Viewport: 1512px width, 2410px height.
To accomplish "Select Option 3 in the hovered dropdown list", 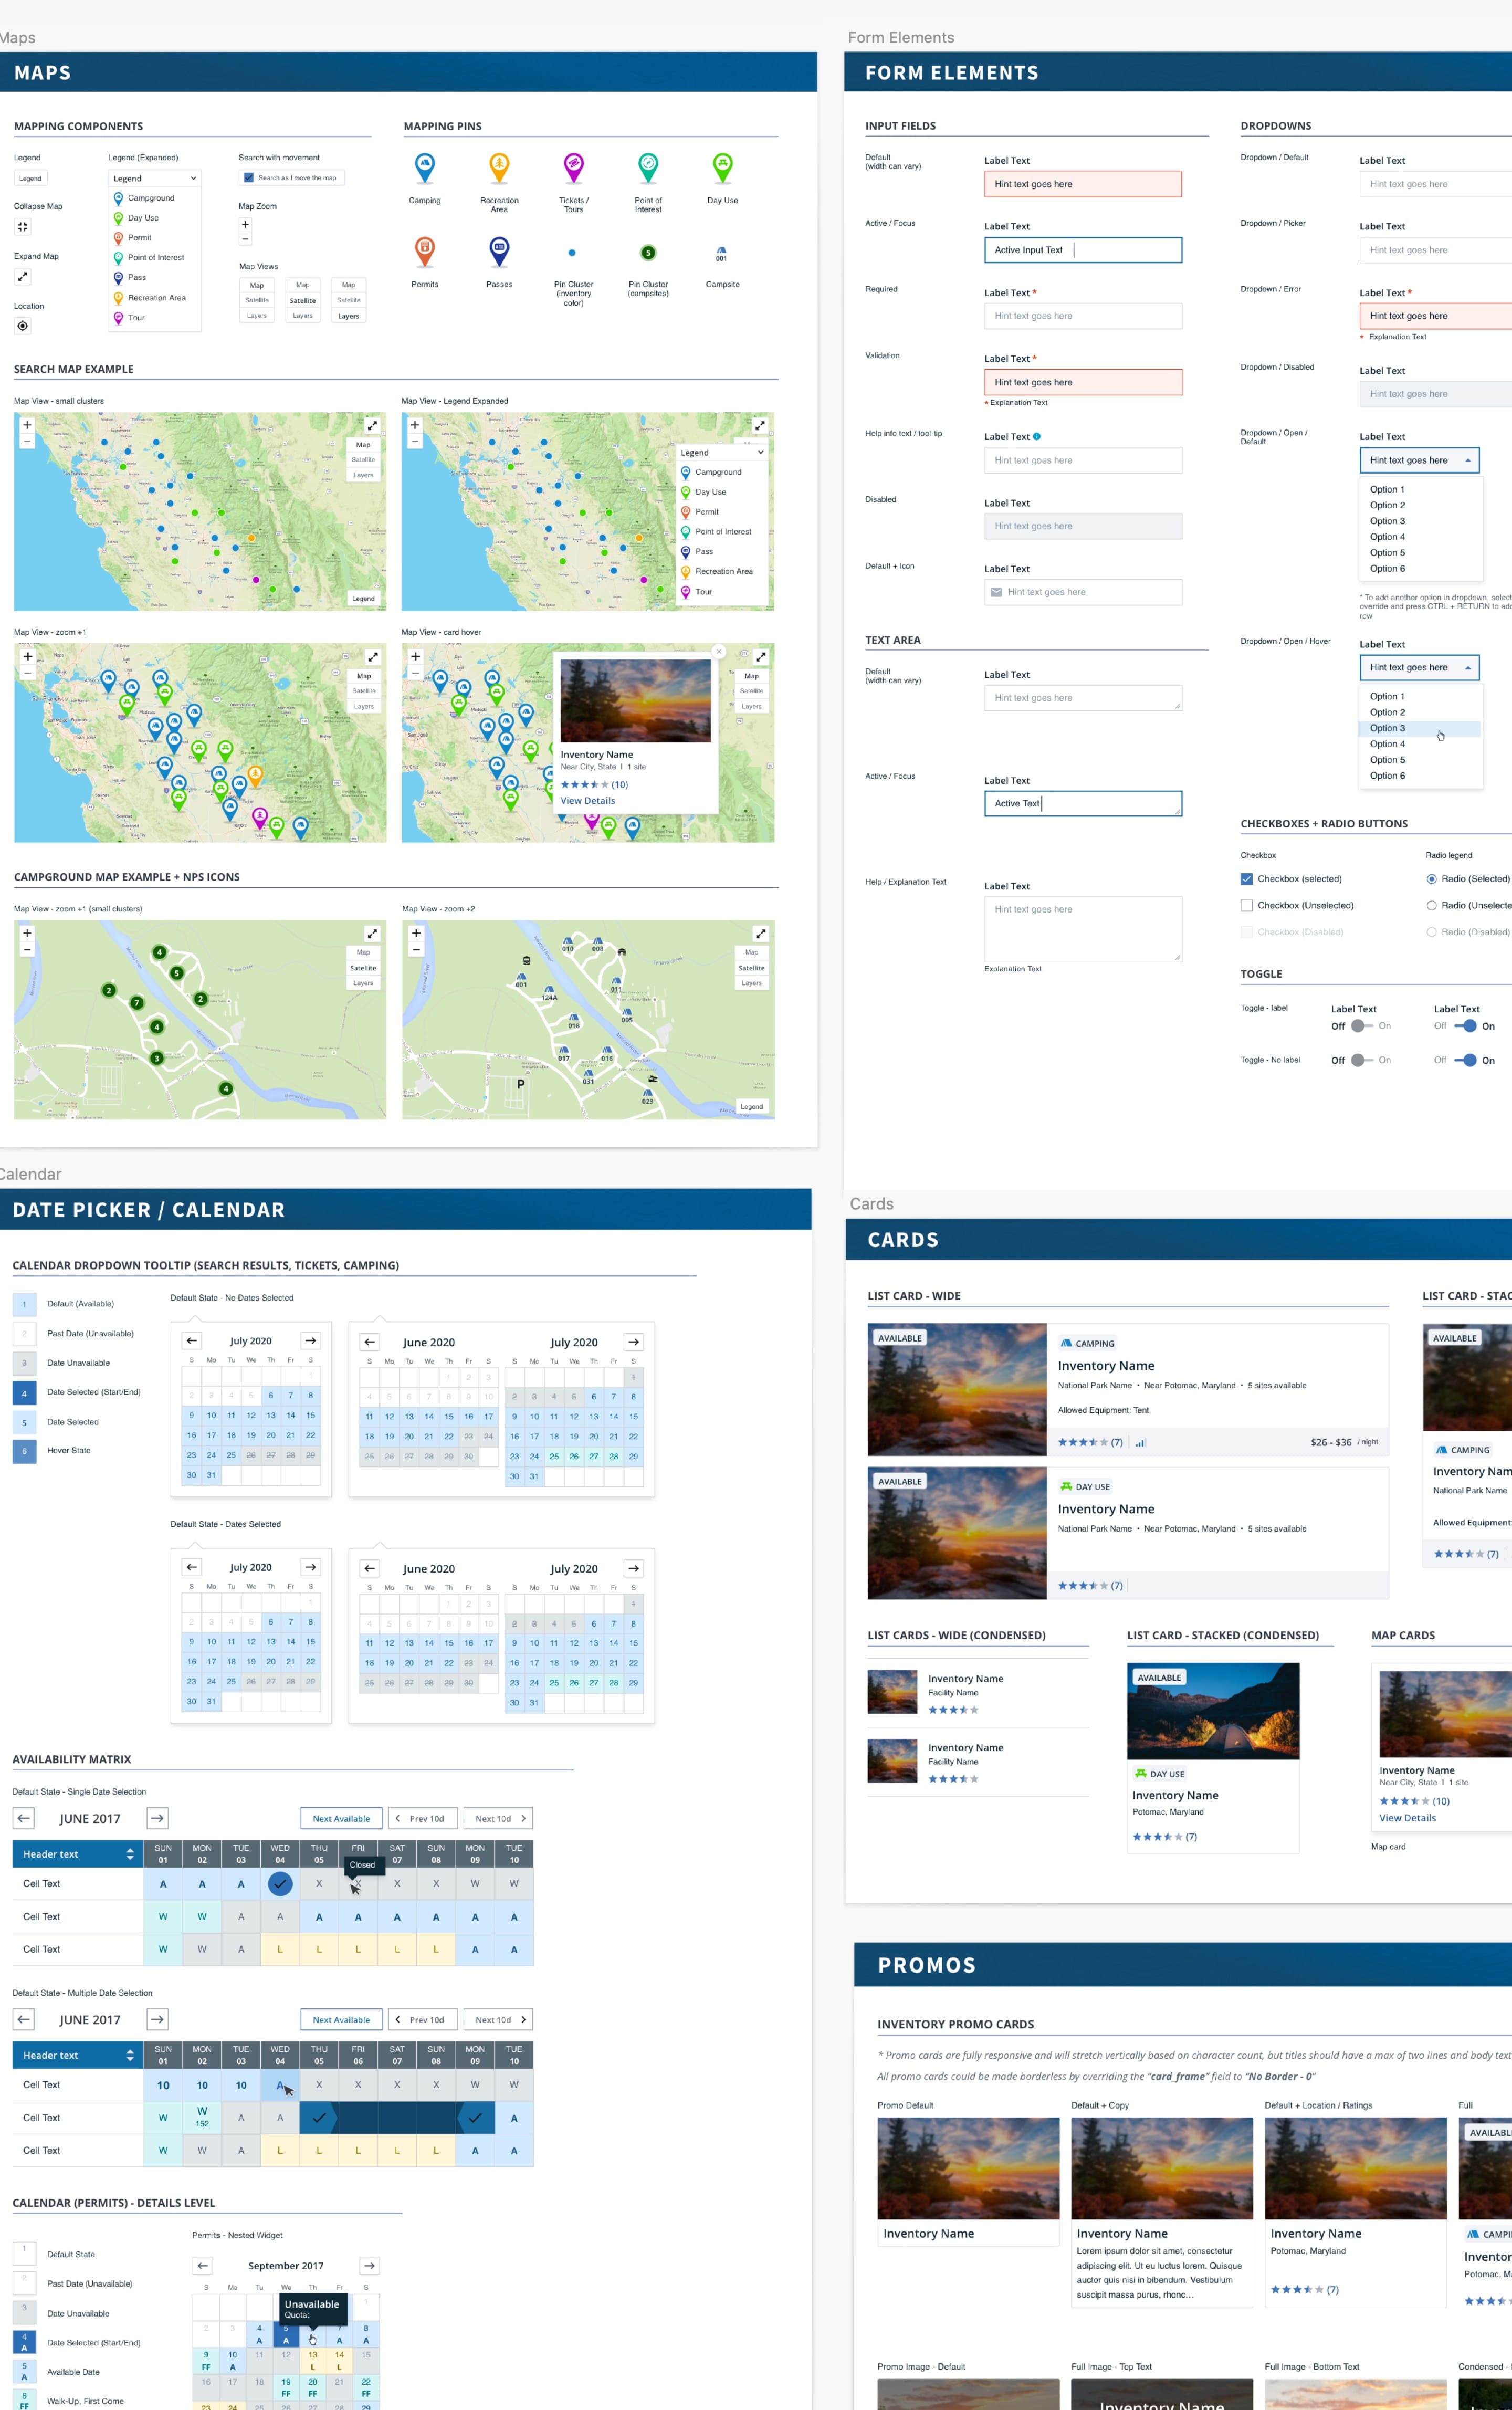I will (x=1387, y=728).
